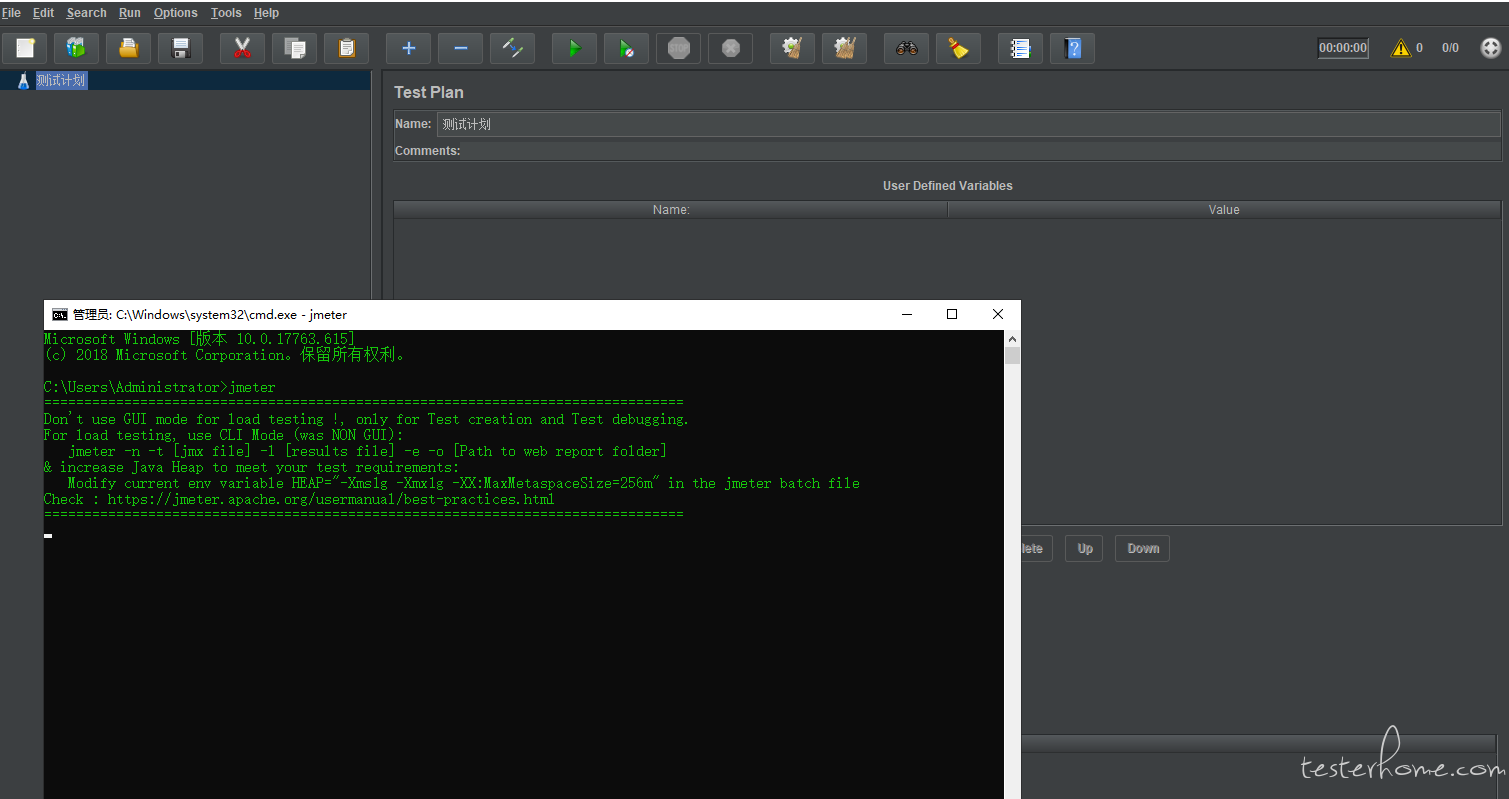
Task: Open Search with binoculars icon
Action: pos(906,48)
